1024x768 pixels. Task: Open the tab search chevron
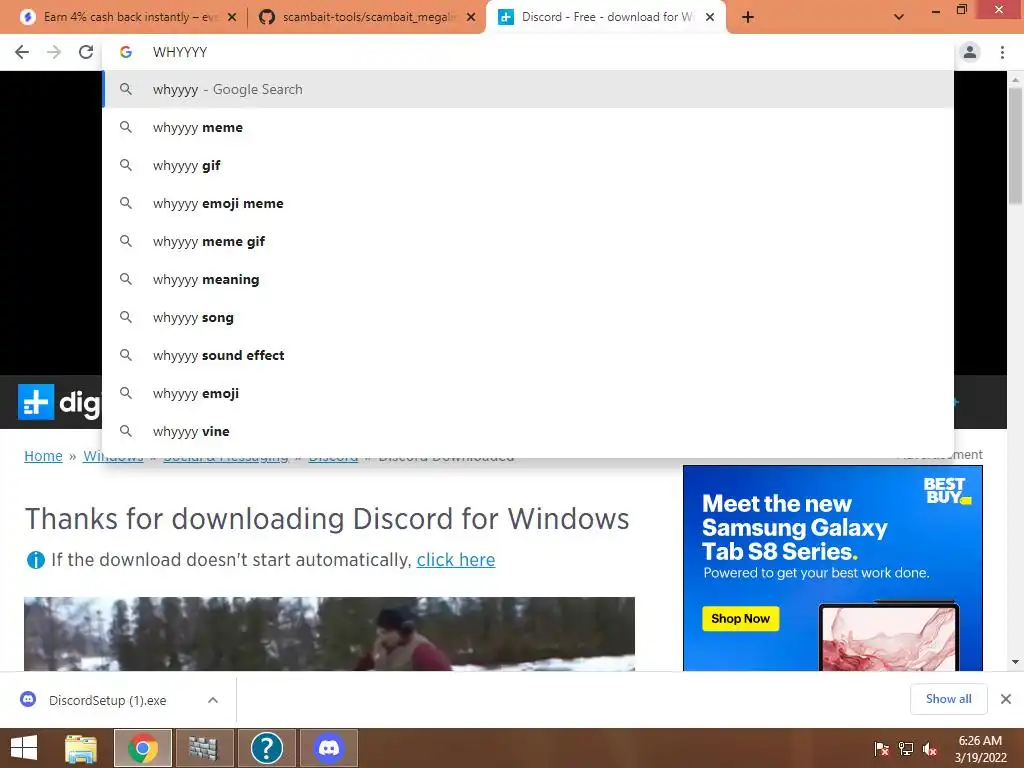coord(899,17)
